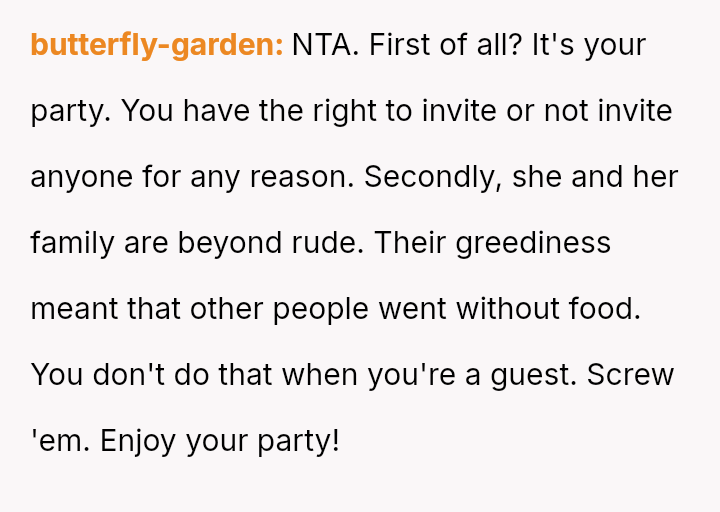Click the word "Secondly"
Viewport: 720px width, 512px height.
436,177
